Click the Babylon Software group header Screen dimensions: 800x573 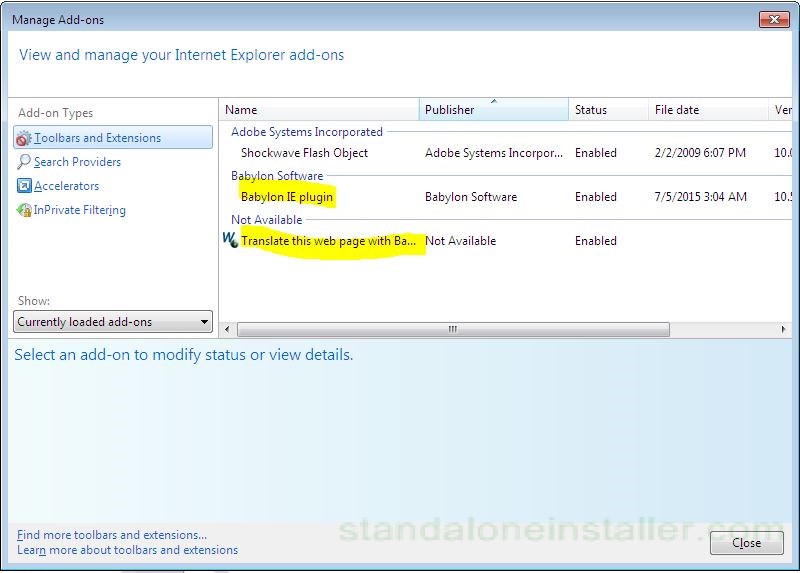coord(277,176)
